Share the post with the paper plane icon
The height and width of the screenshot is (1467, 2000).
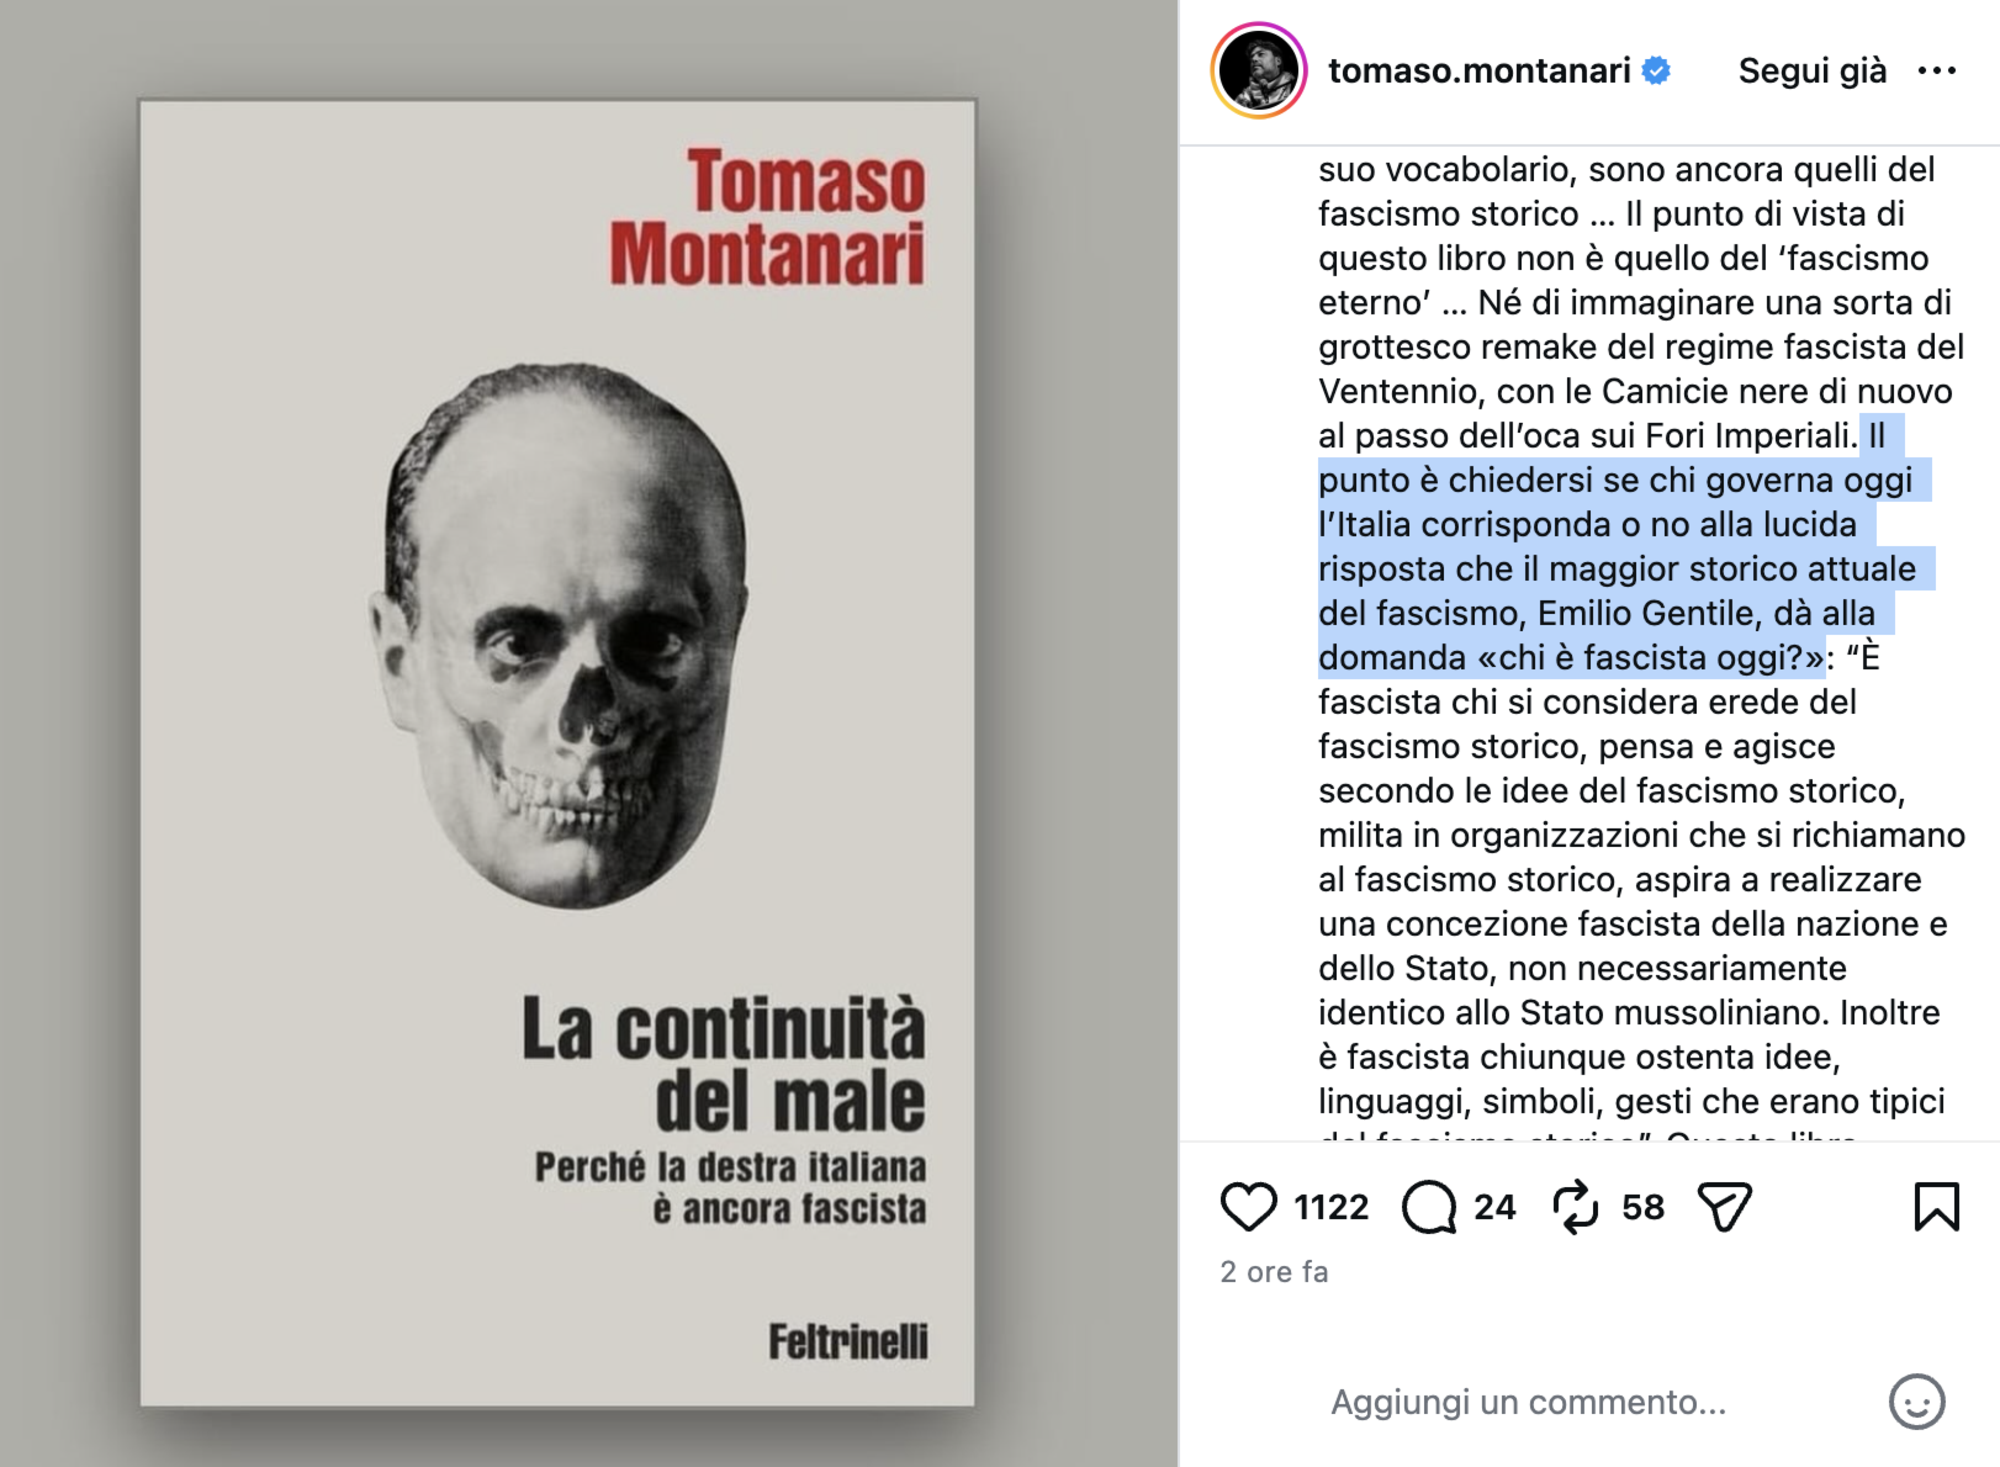[1724, 1206]
